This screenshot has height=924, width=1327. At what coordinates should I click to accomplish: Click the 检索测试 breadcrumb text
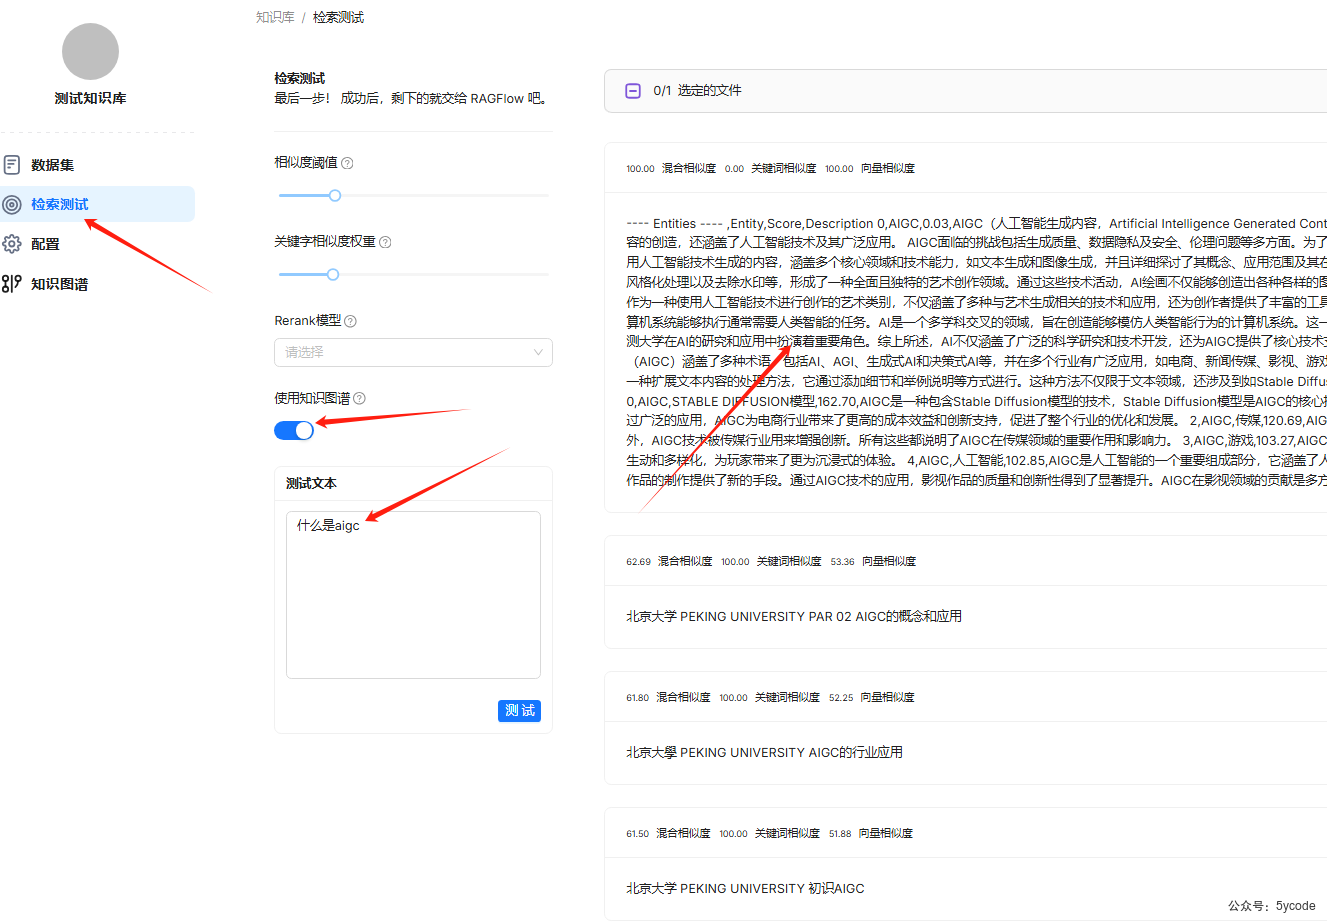338,17
